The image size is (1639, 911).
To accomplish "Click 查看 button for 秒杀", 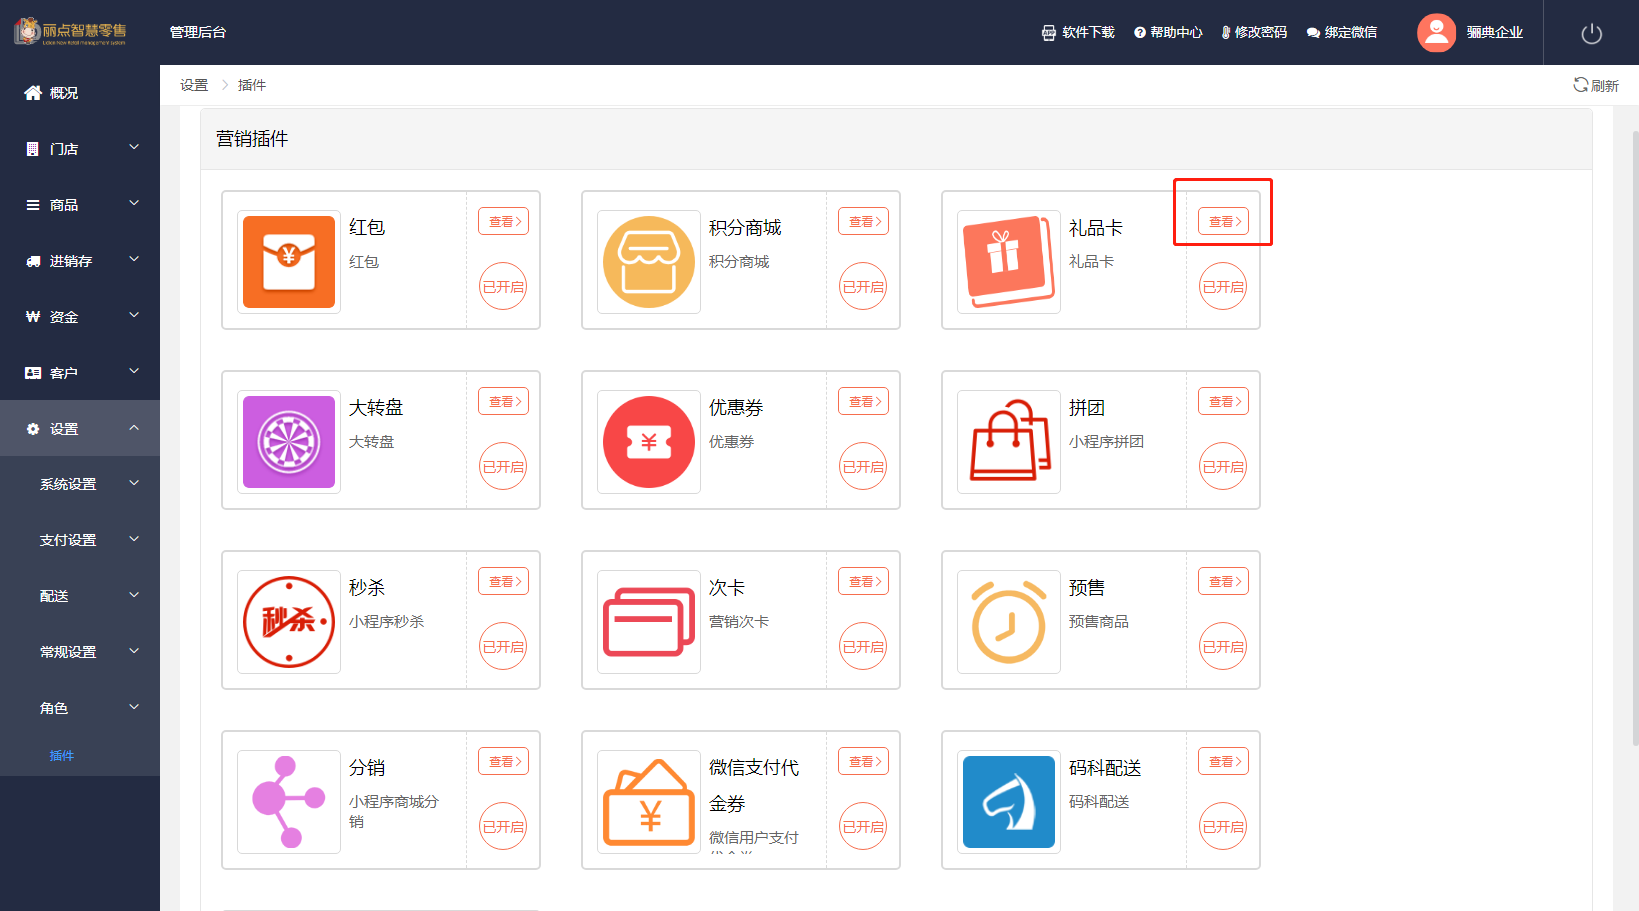I will pos(503,582).
